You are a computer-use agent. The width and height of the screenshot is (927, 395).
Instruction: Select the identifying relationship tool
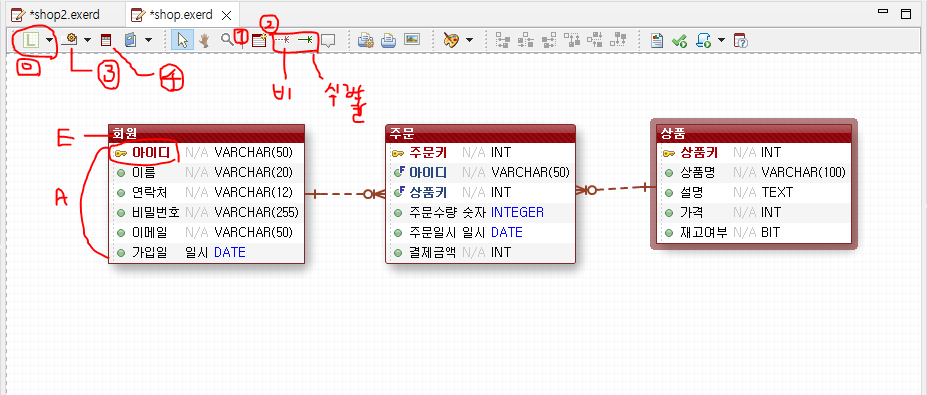[306, 40]
